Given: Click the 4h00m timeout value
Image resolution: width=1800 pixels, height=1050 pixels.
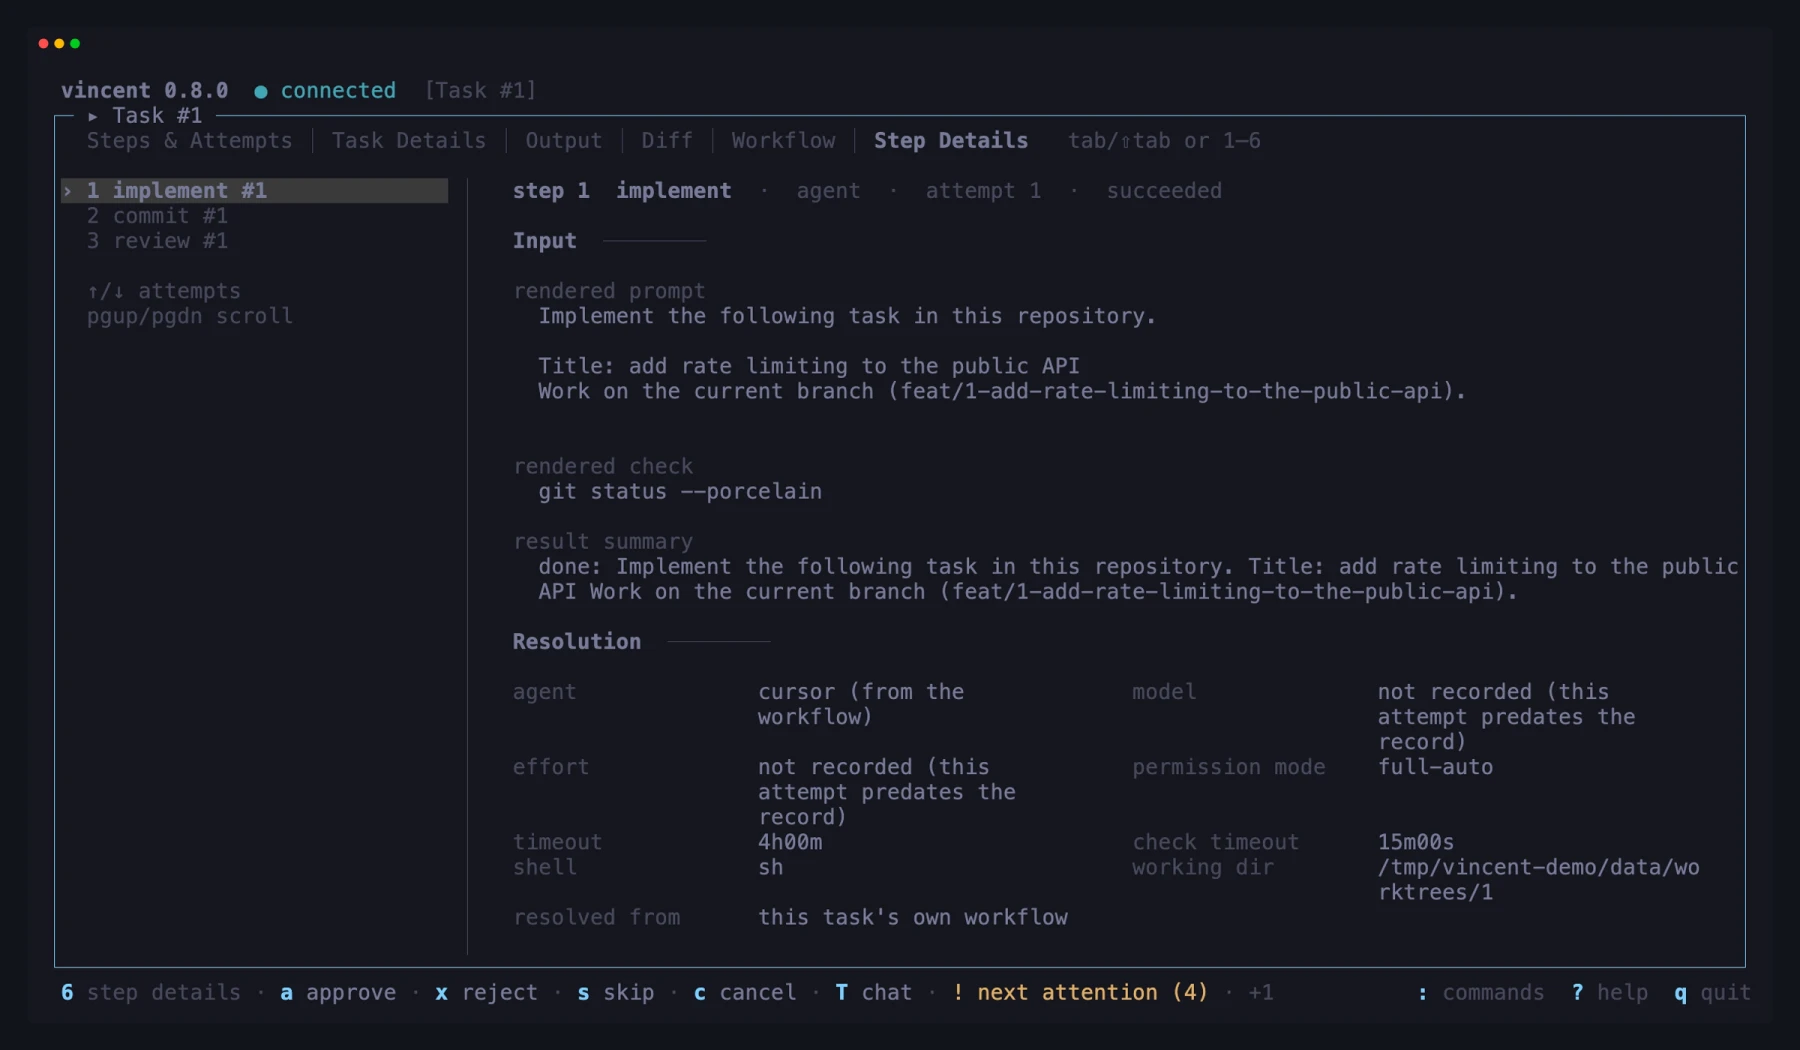Looking at the screenshot, I should tap(790, 842).
